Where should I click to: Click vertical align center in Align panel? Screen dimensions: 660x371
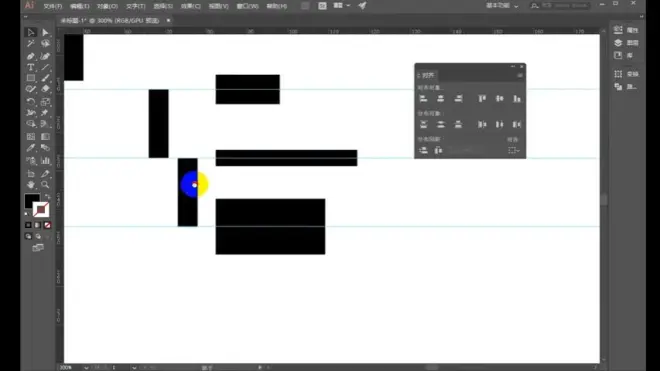coord(499,99)
